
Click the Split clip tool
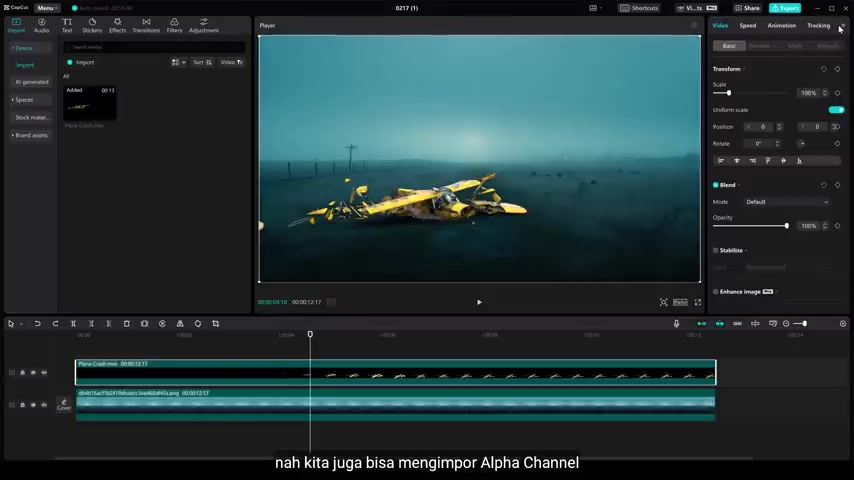click(x=73, y=324)
